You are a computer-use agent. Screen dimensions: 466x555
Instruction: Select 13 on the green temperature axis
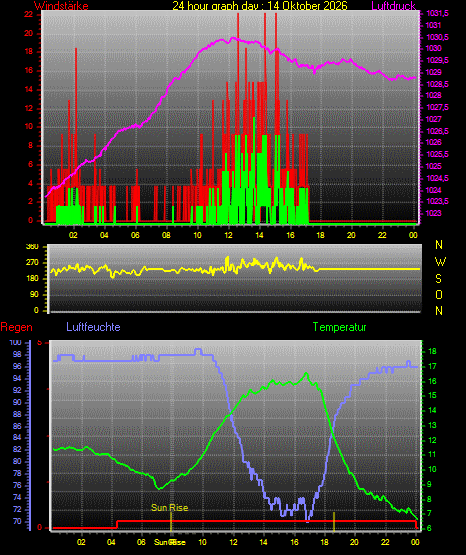click(432, 425)
